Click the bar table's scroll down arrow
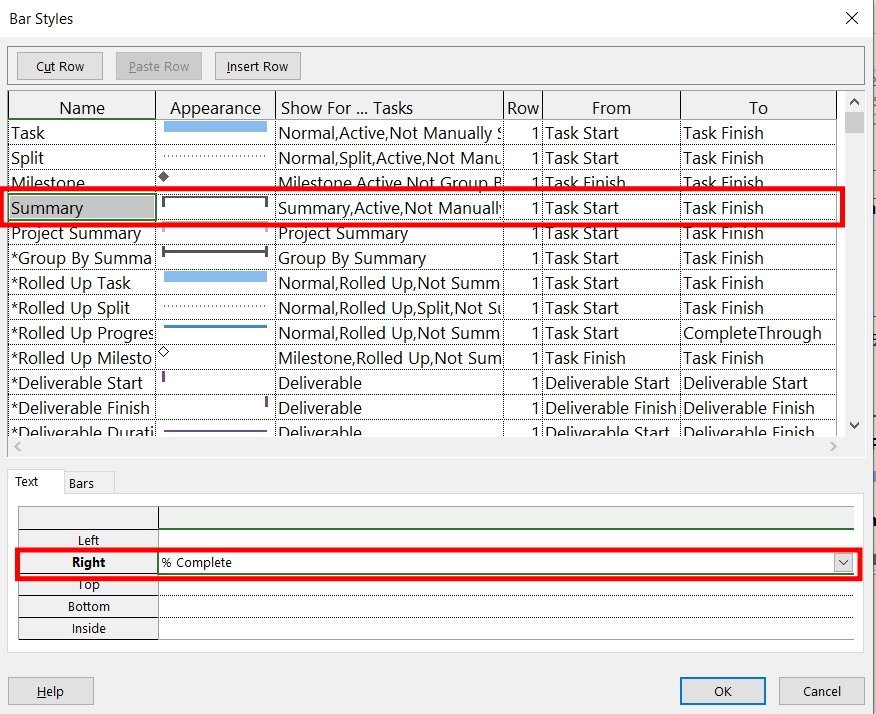Screen dimensions: 876x714 (854, 425)
